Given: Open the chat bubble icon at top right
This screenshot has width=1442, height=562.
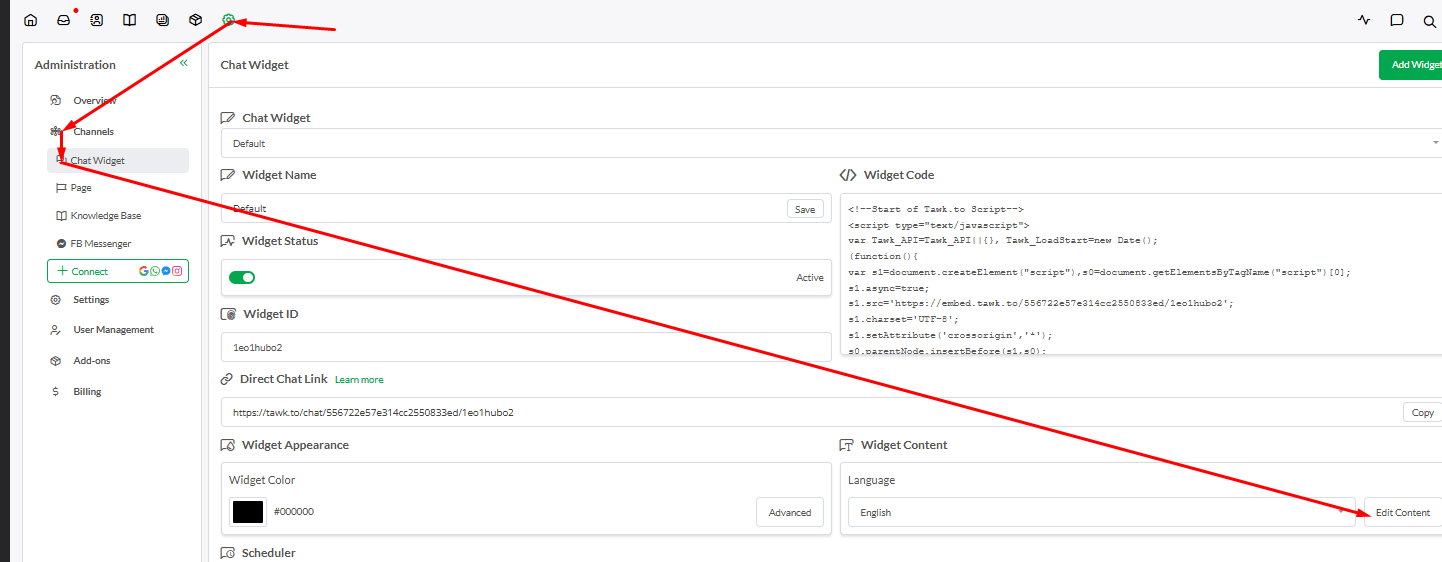Looking at the screenshot, I should pos(1397,20).
